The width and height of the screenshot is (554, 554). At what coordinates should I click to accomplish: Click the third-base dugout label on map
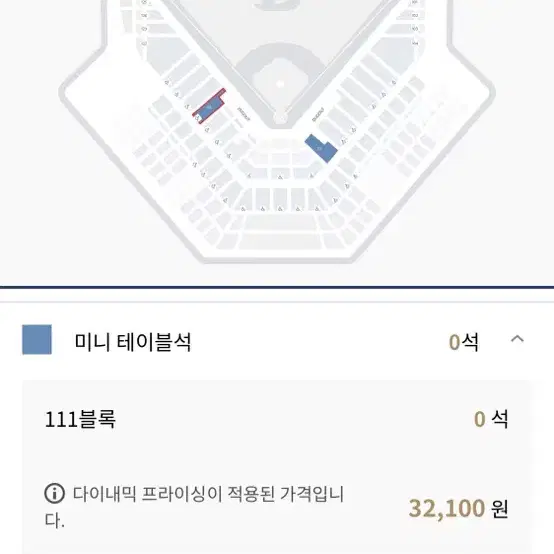[243, 114]
